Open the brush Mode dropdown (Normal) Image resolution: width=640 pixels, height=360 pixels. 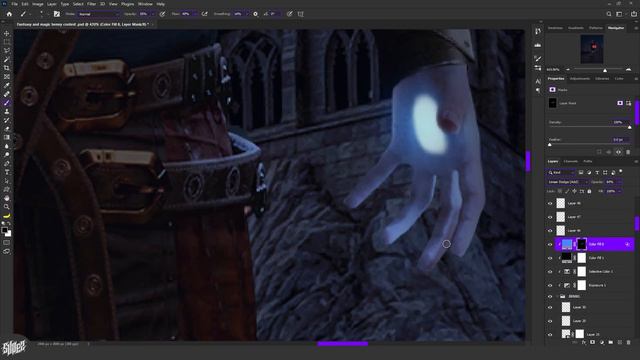point(98,14)
